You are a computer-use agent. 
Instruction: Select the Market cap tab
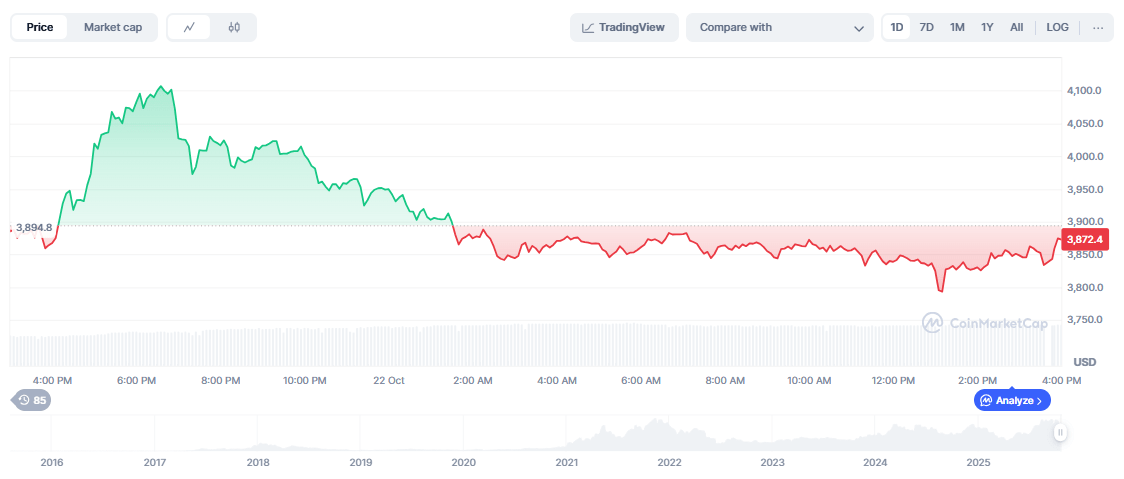pyautogui.click(x=112, y=28)
